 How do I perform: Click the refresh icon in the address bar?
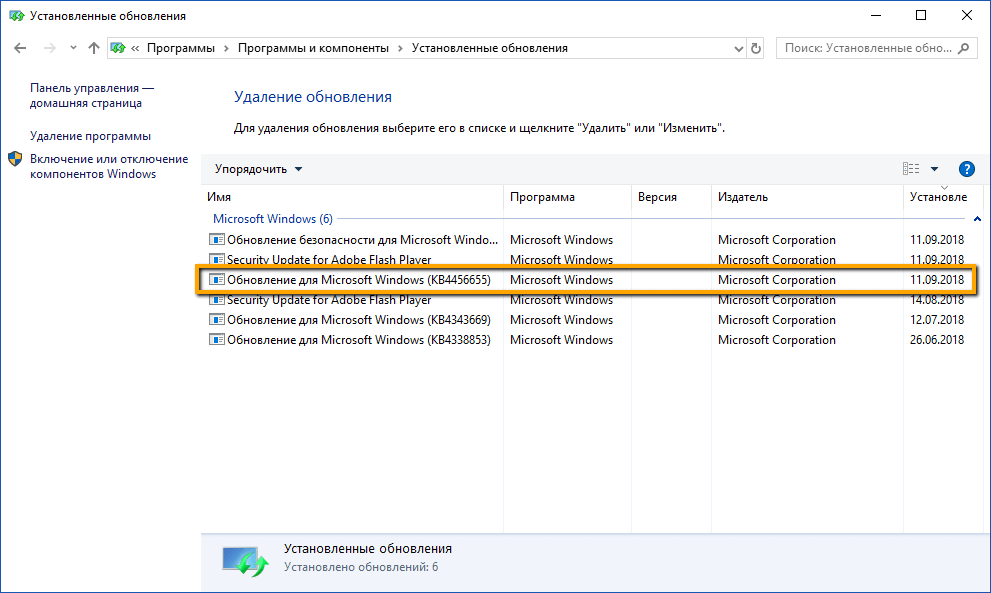[x=757, y=47]
